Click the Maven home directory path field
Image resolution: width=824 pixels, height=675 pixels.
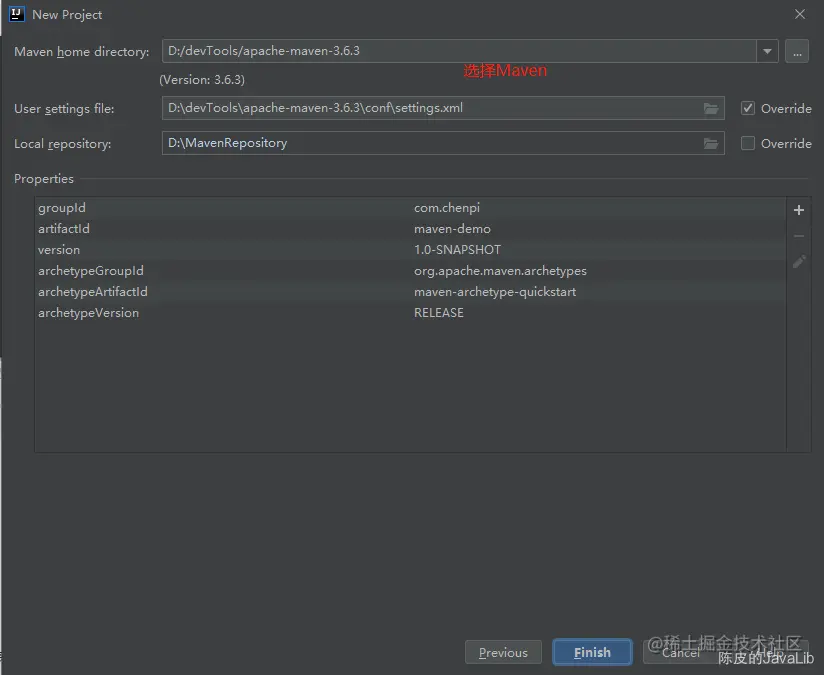pyautogui.click(x=459, y=51)
